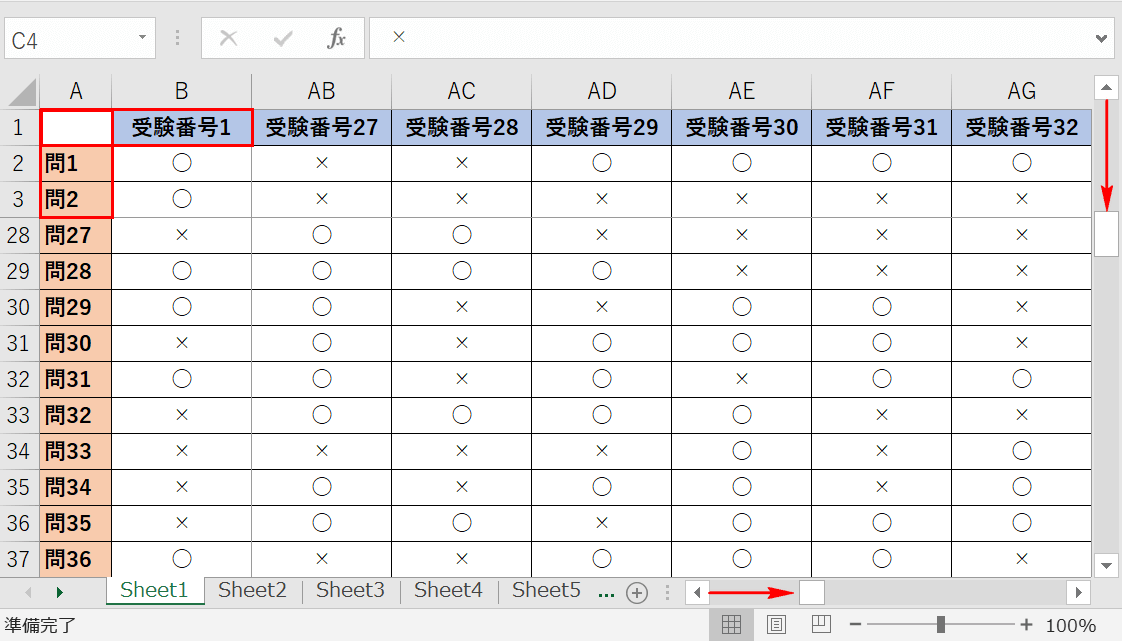
Task: Switch to Page Layout view
Action: tap(776, 625)
